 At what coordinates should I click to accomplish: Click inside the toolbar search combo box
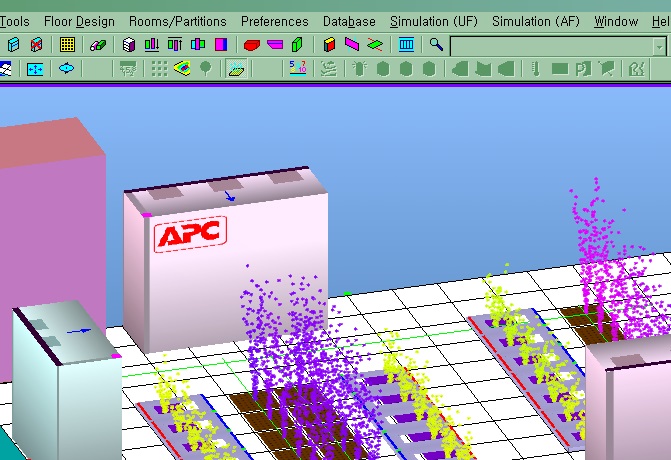pos(552,46)
